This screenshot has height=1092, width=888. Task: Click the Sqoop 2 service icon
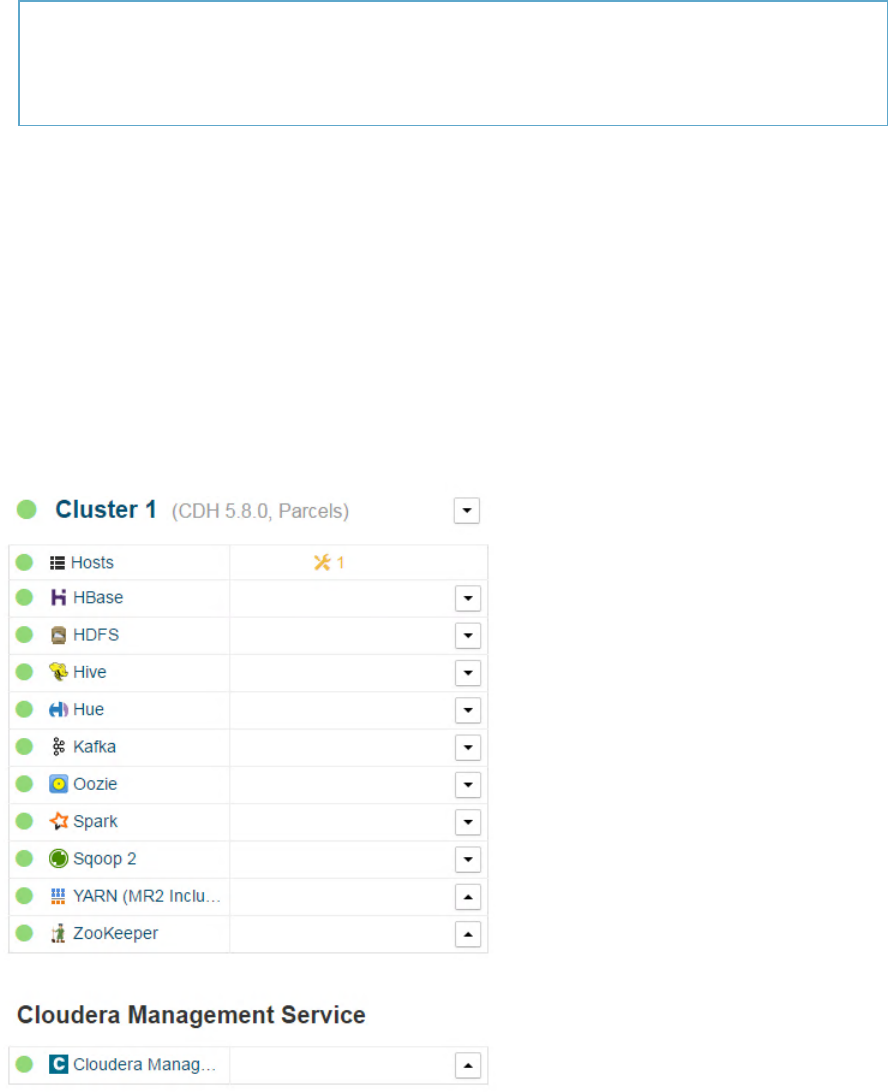pyautogui.click(x=58, y=859)
